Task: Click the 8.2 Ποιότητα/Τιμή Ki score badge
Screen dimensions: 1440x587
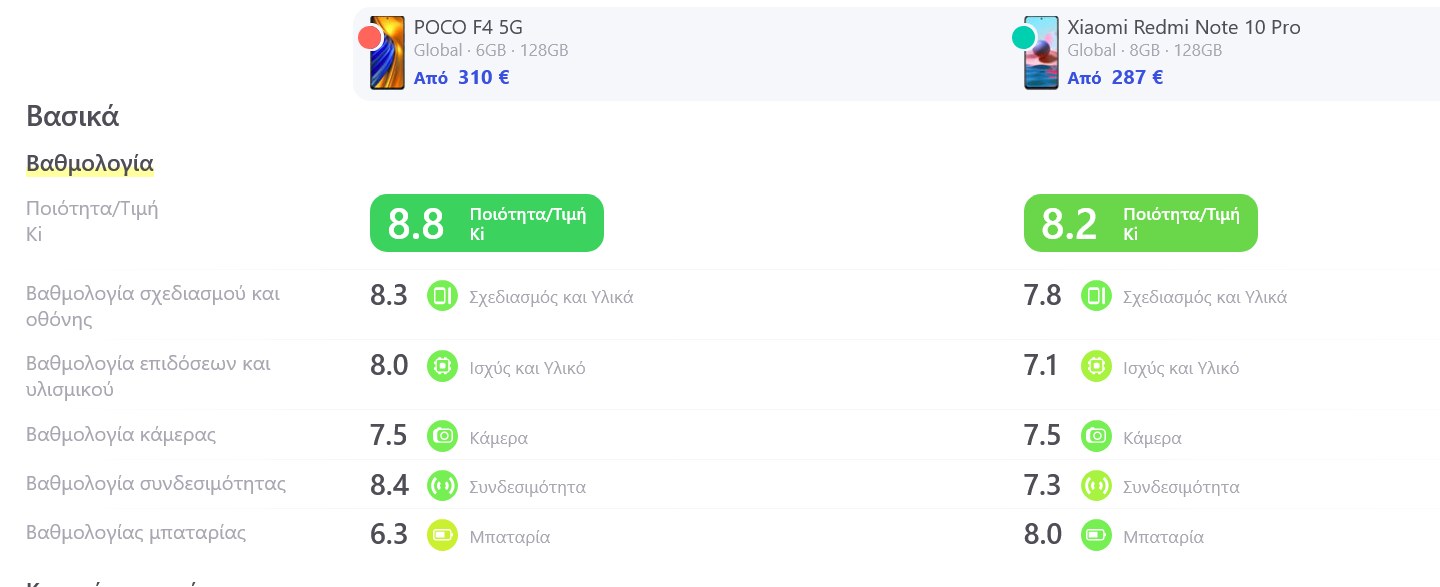Action: coord(1141,223)
